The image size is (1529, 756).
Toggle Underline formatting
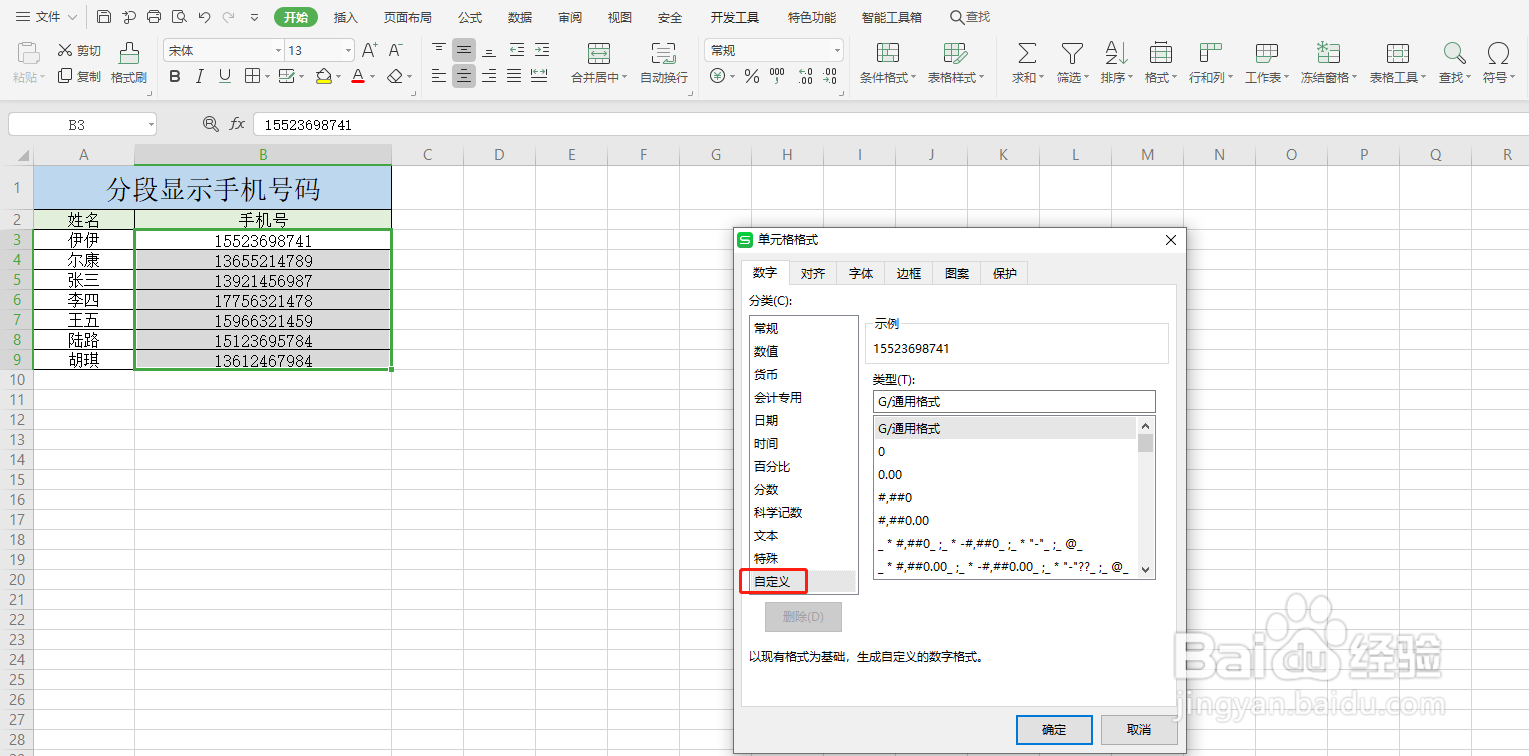click(x=224, y=76)
